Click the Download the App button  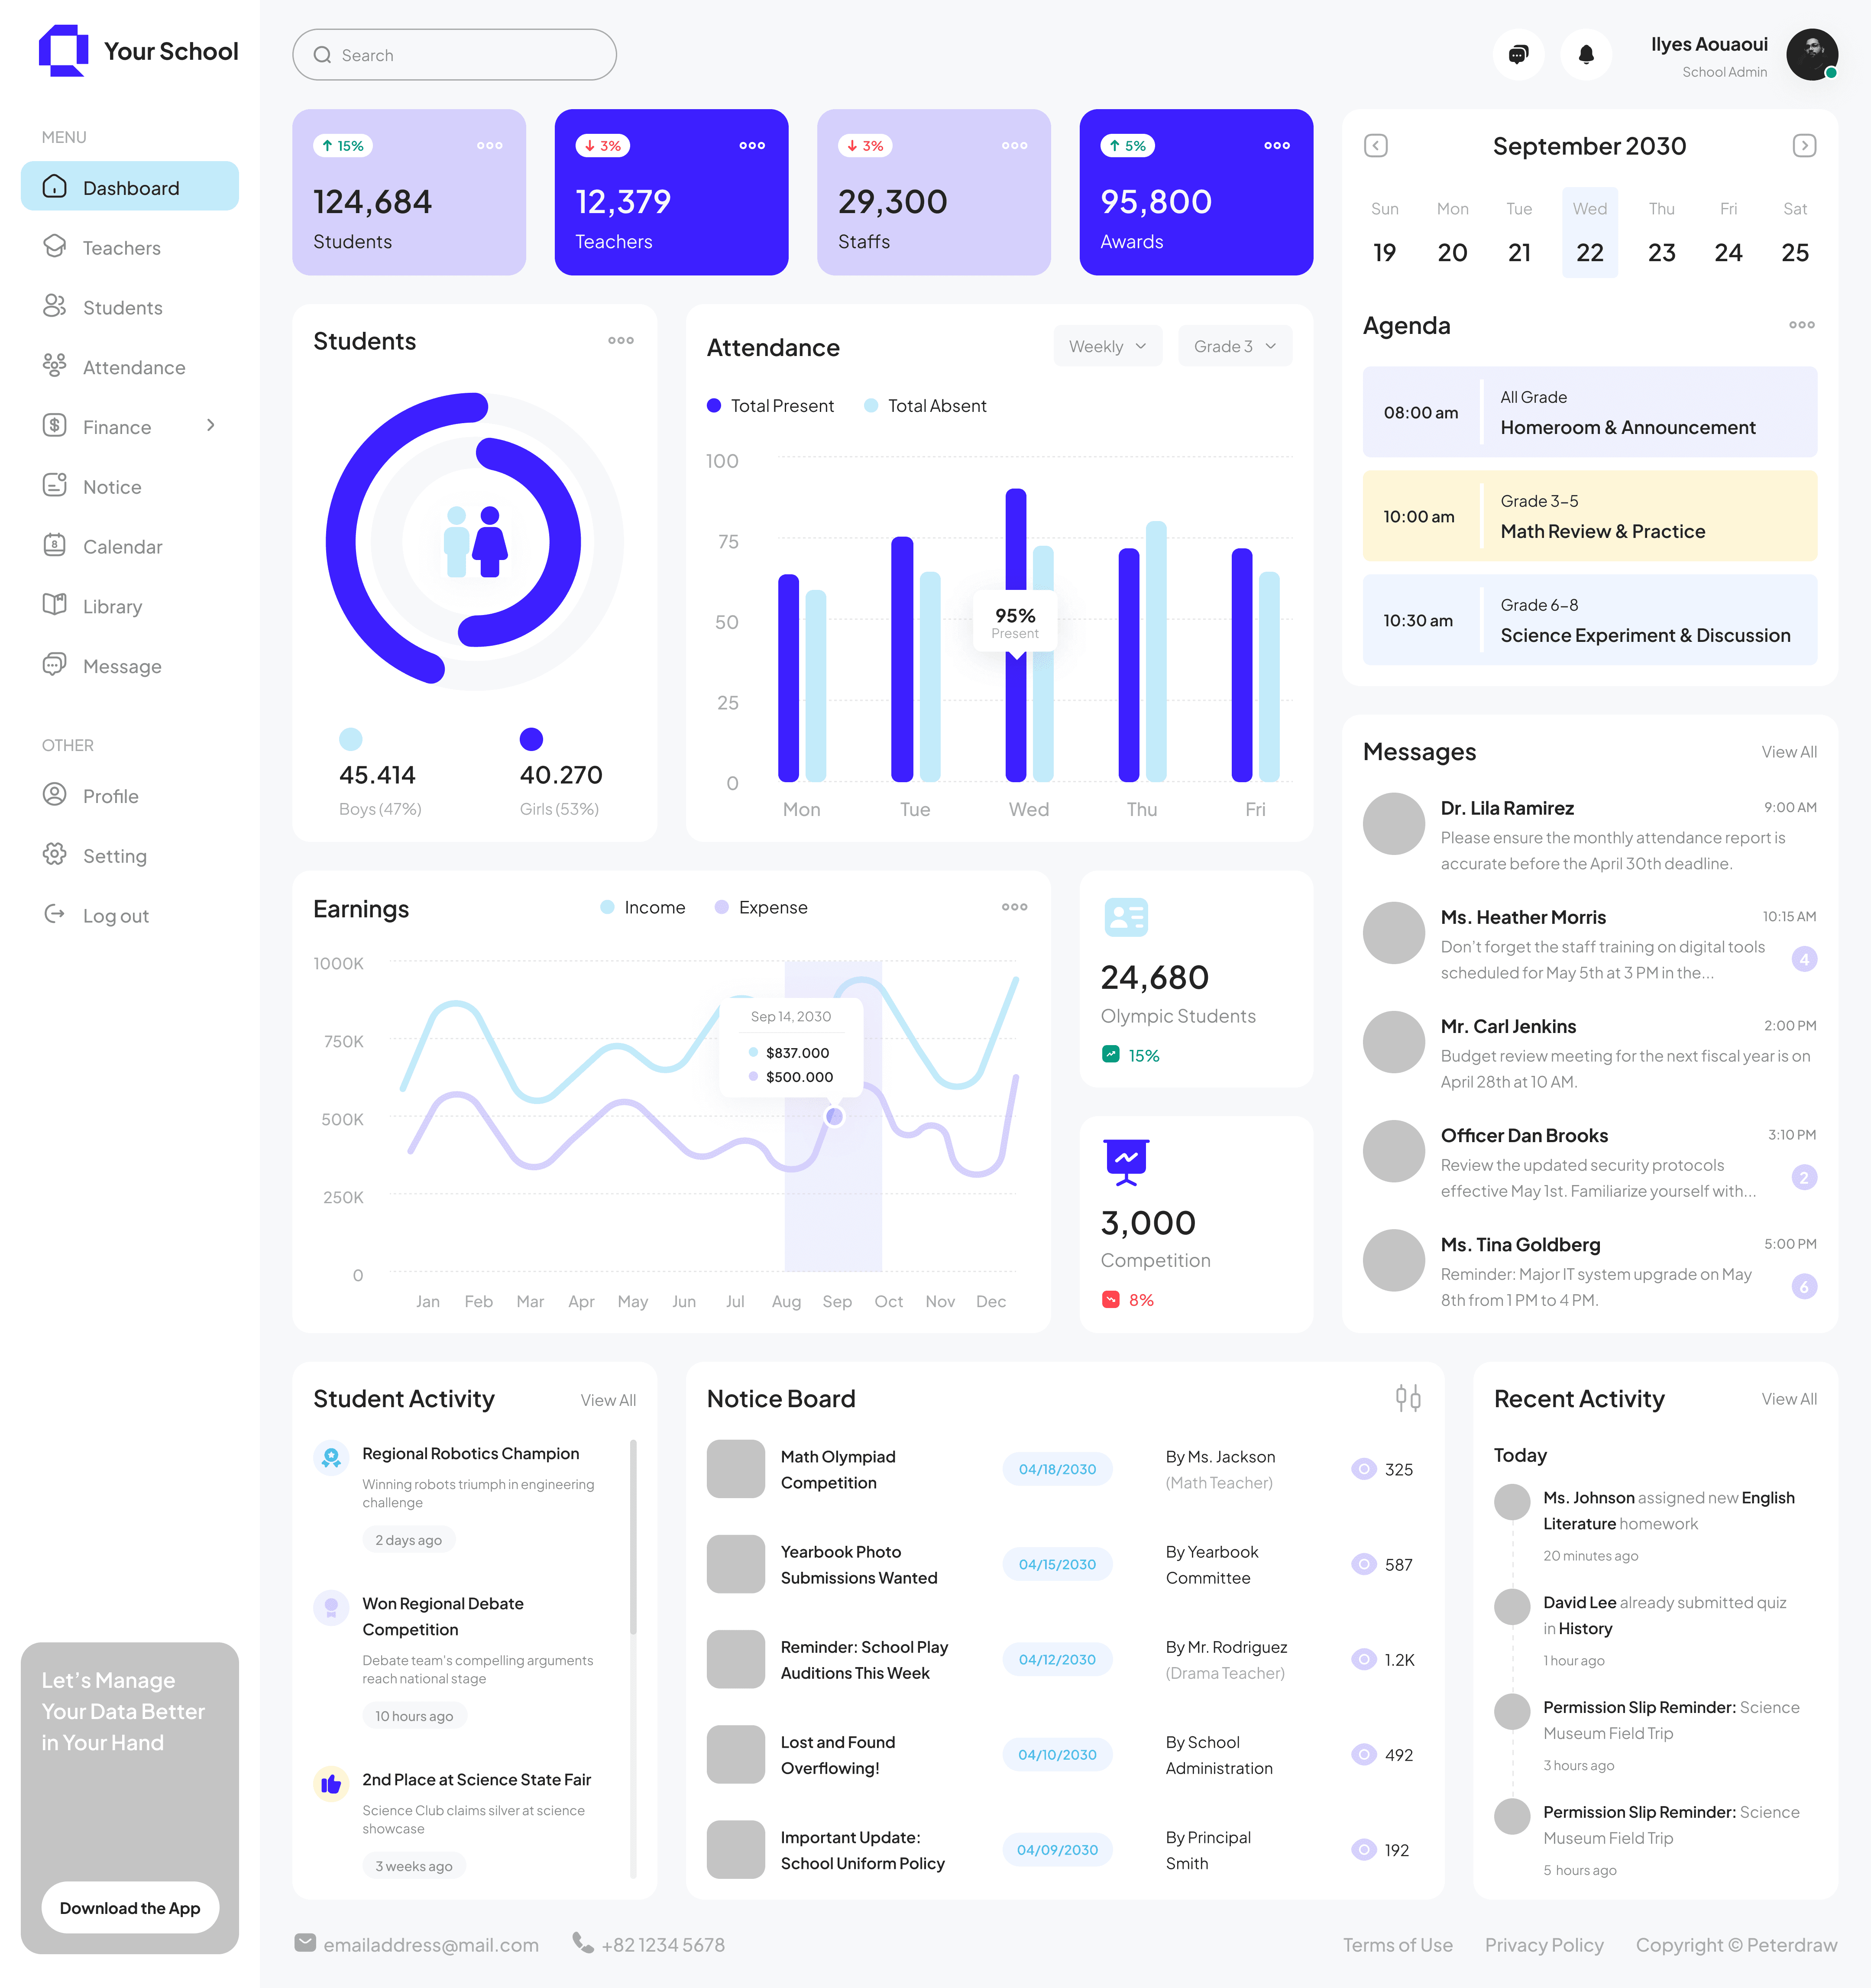pyautogui.click(x=130, y=1907)
